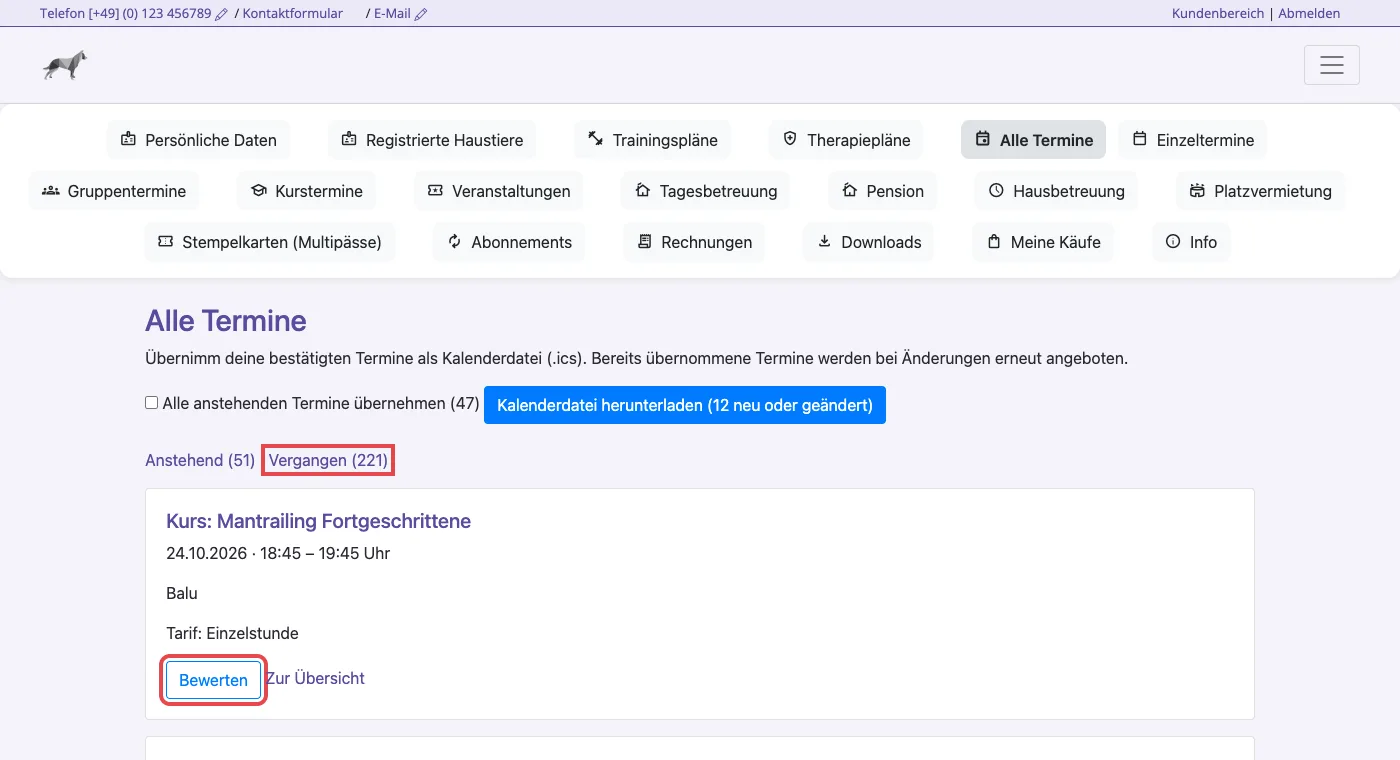Switch to the Anstehend (51) tab

[200, 460]
